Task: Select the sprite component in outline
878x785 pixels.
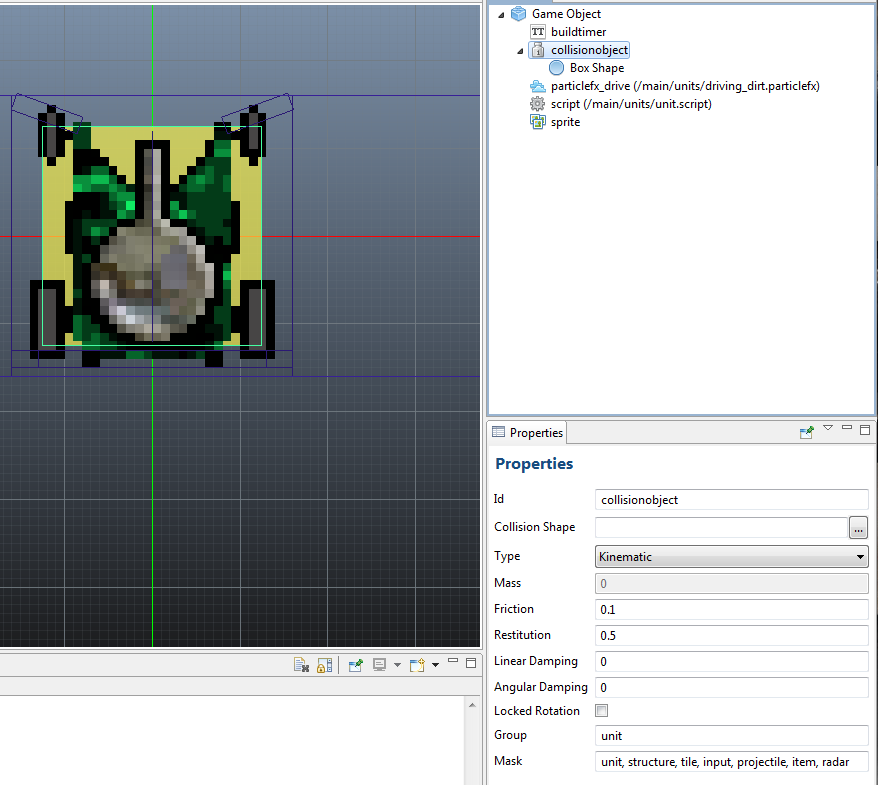Action: tap(565, 122)
